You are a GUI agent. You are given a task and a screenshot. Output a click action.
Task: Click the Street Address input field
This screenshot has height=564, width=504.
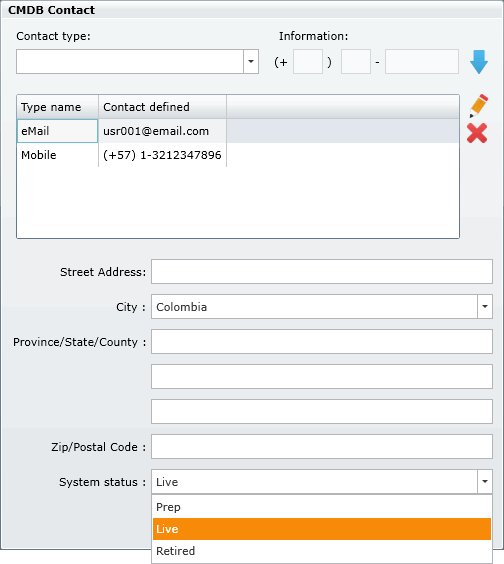click(x=322, y=272)
